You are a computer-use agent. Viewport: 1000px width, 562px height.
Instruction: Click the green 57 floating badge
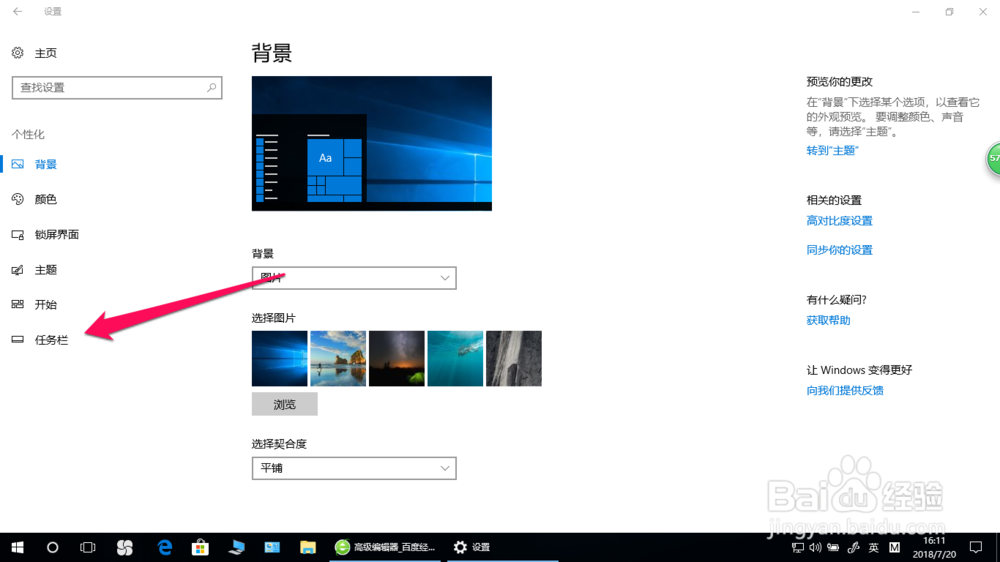pos(994,158)
